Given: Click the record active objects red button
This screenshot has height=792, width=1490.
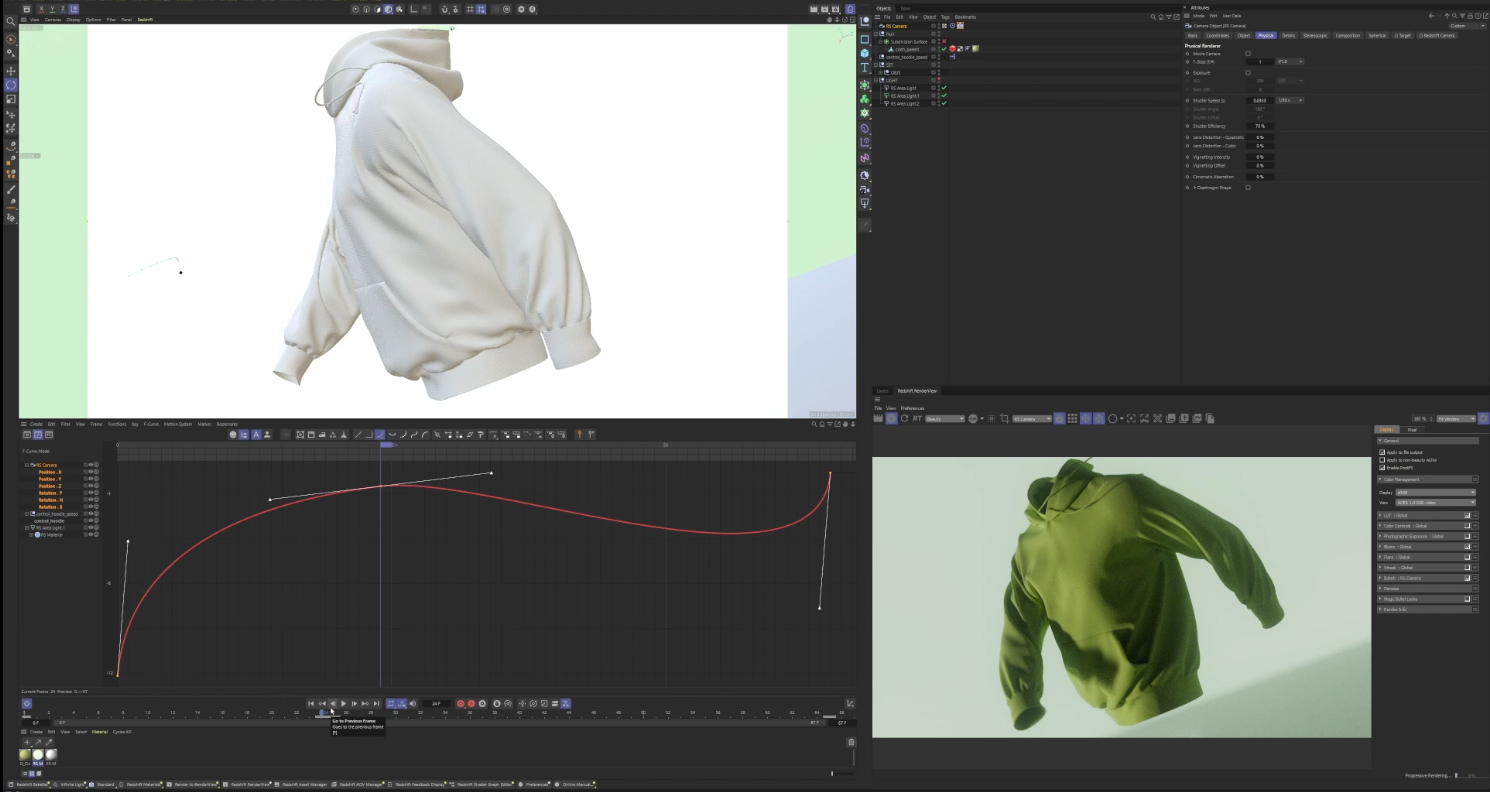Looking at the screenshot, I should (461, 703).
